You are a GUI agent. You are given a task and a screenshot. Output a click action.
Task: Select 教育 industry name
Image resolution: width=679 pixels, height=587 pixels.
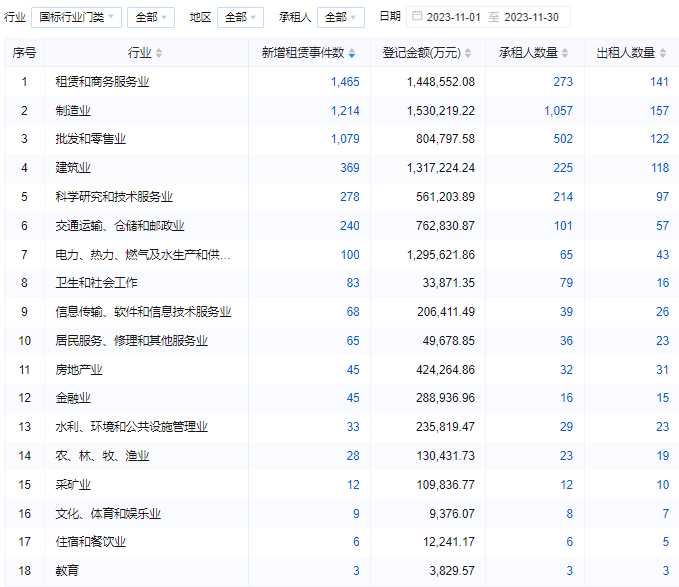pos(67,571)
